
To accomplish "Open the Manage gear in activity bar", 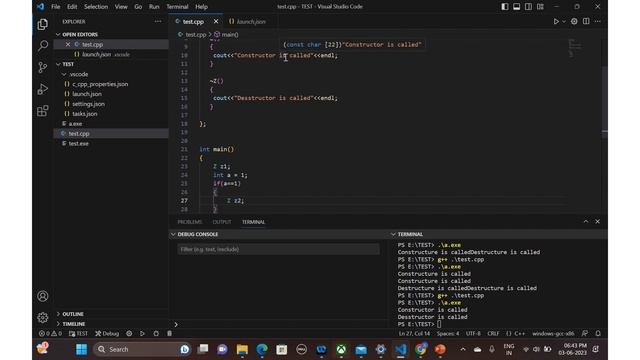I will click(42, 317).
